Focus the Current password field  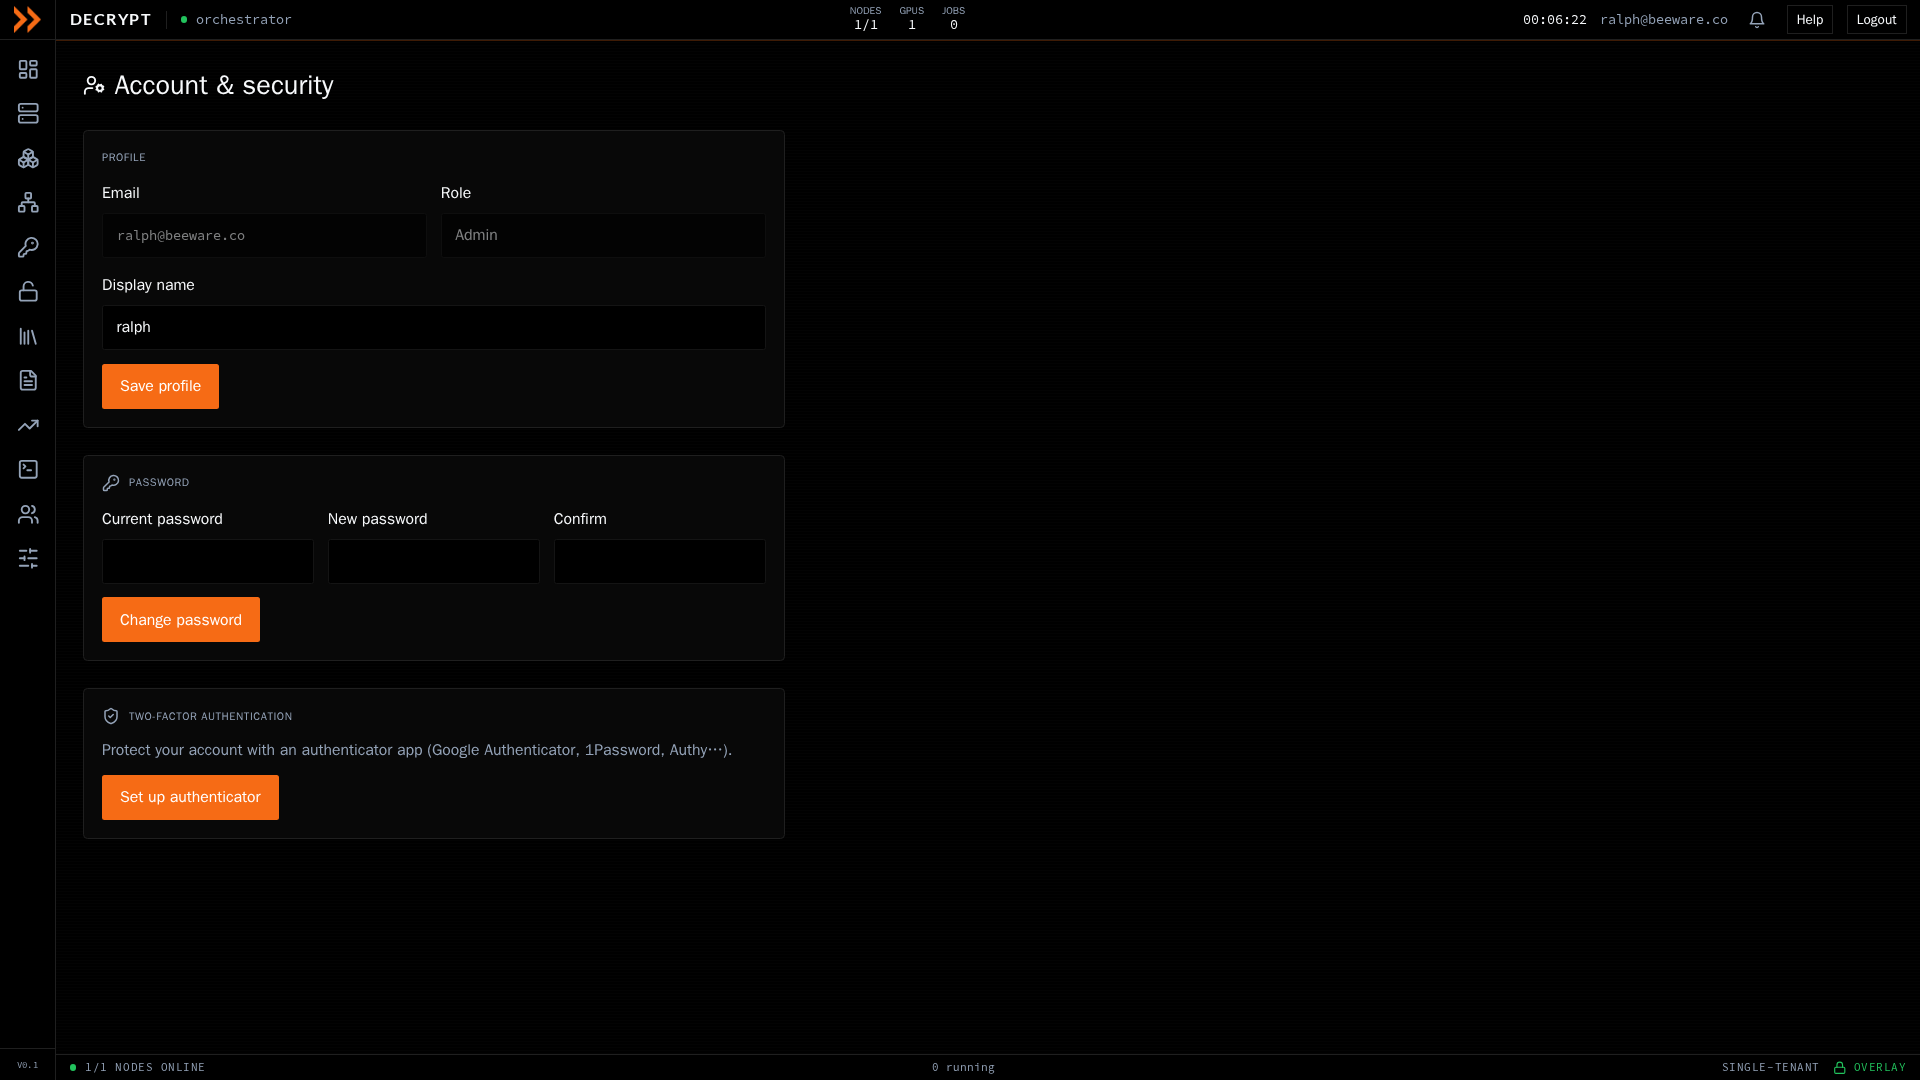tap(208, 561)
